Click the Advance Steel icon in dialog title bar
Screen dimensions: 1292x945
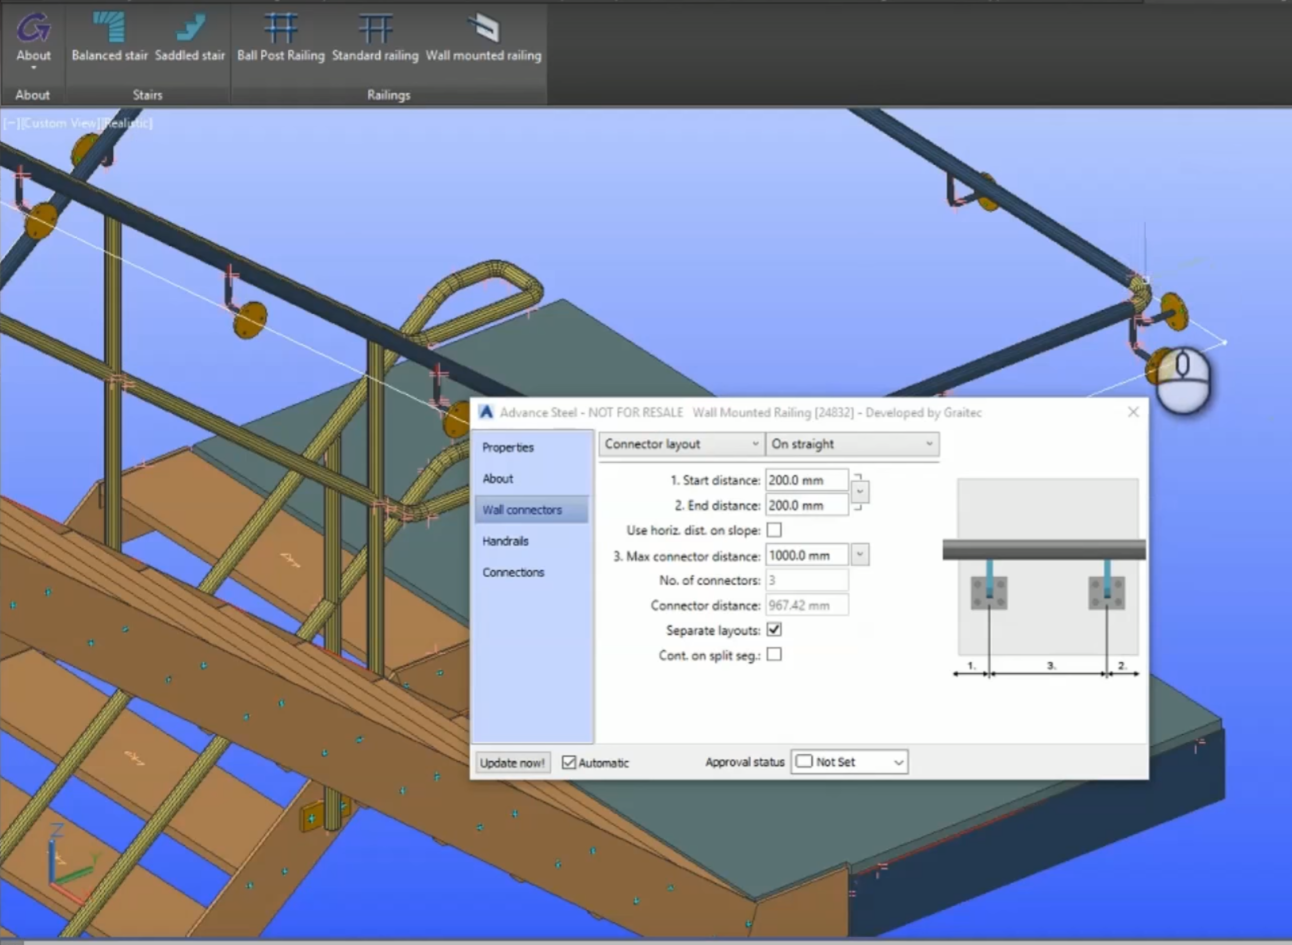tap(486, 412)
